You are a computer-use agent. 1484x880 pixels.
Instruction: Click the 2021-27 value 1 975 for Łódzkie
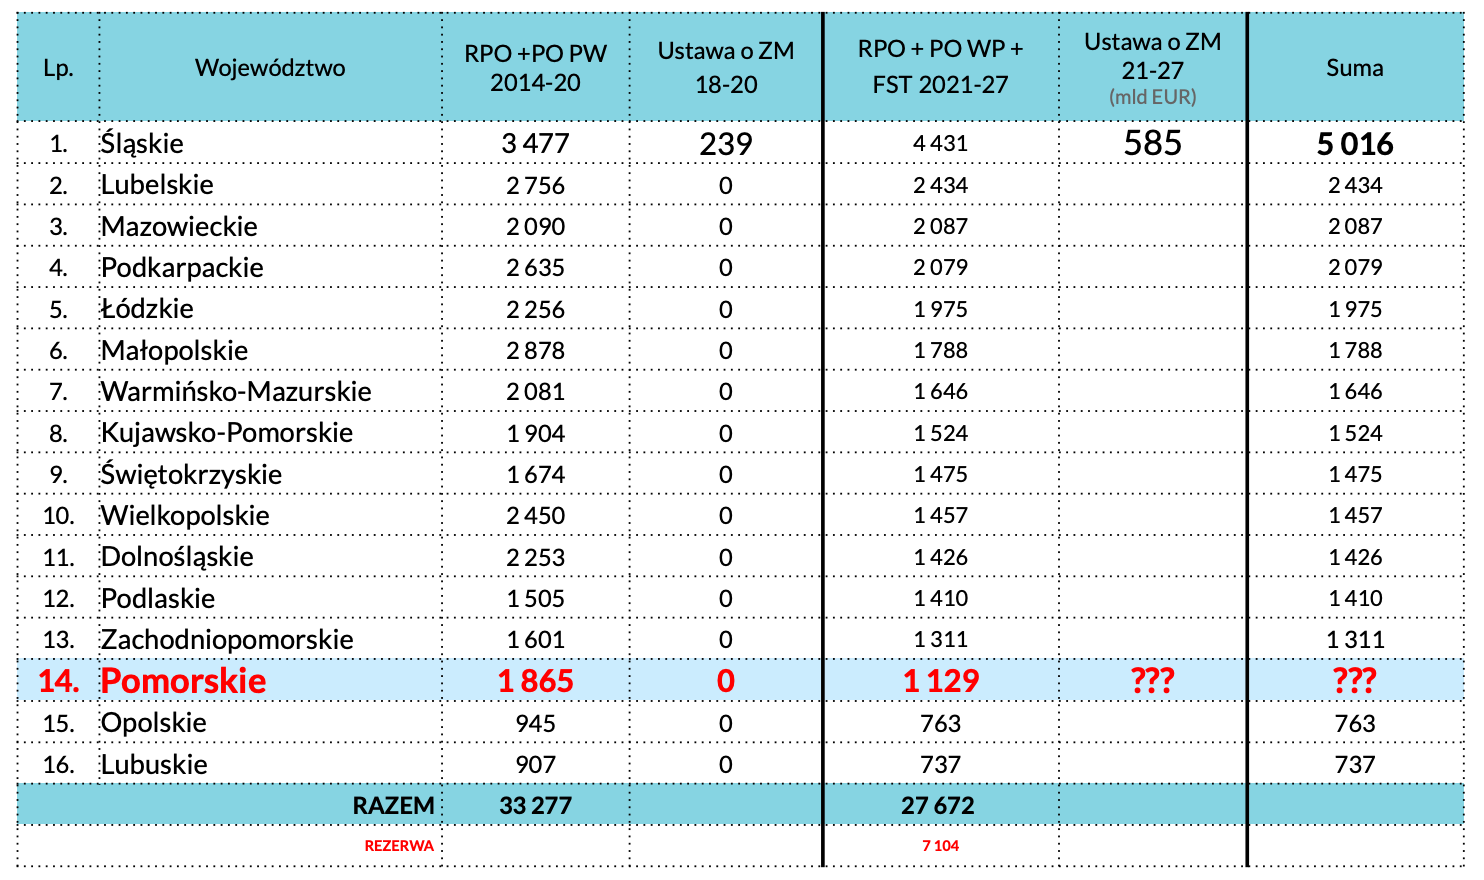pos(940,310)
